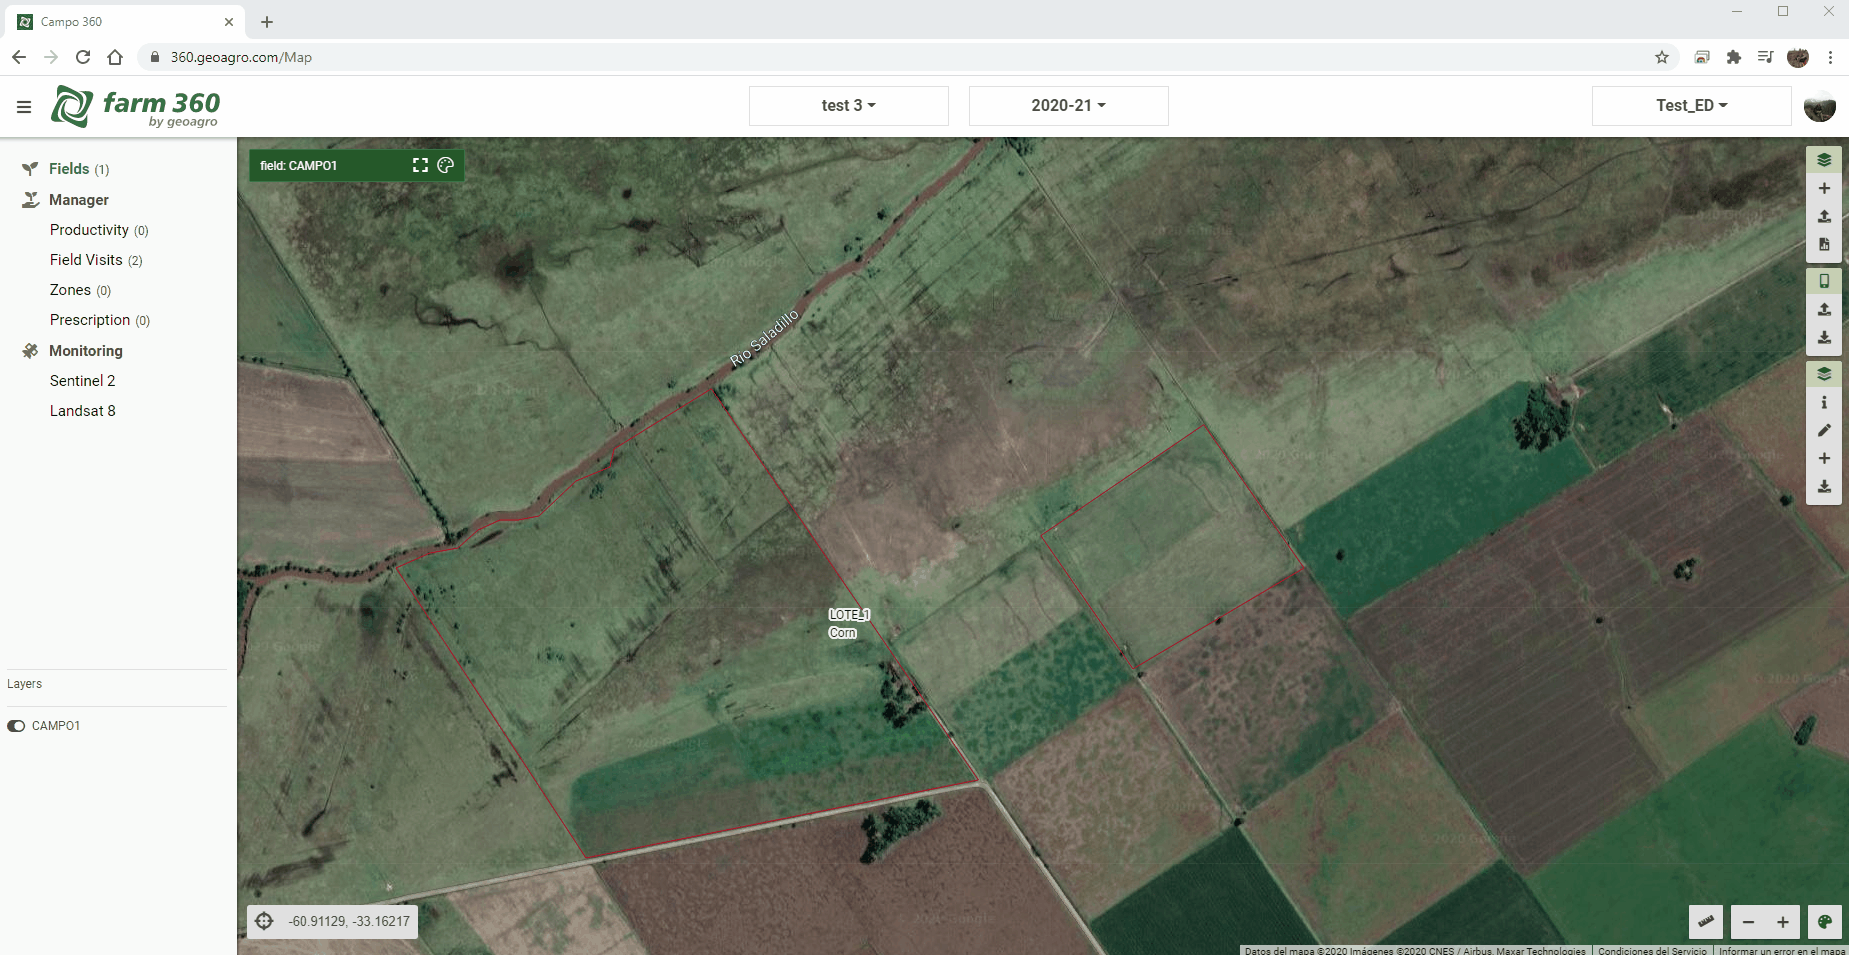Click the crosshair locate icon beside coordinates
Viewport: 1849px width, 955px height.
click(264, 921)
